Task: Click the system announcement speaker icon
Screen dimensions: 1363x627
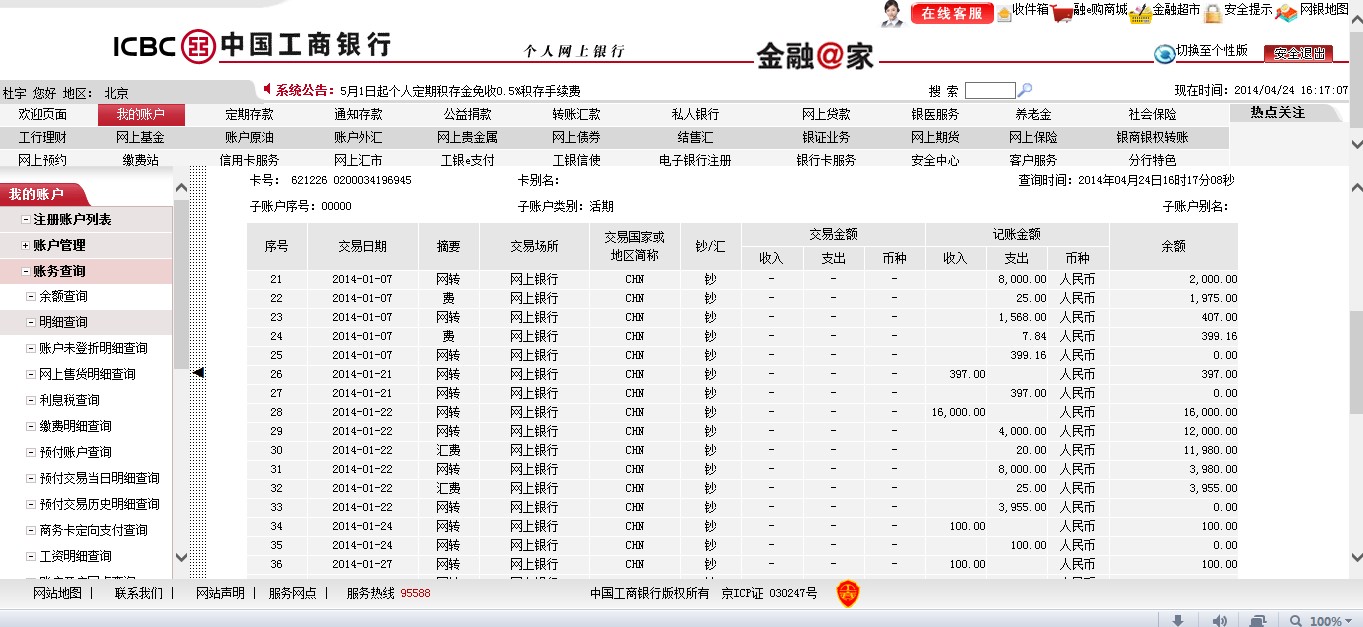Action: click(x=267, y=90)
